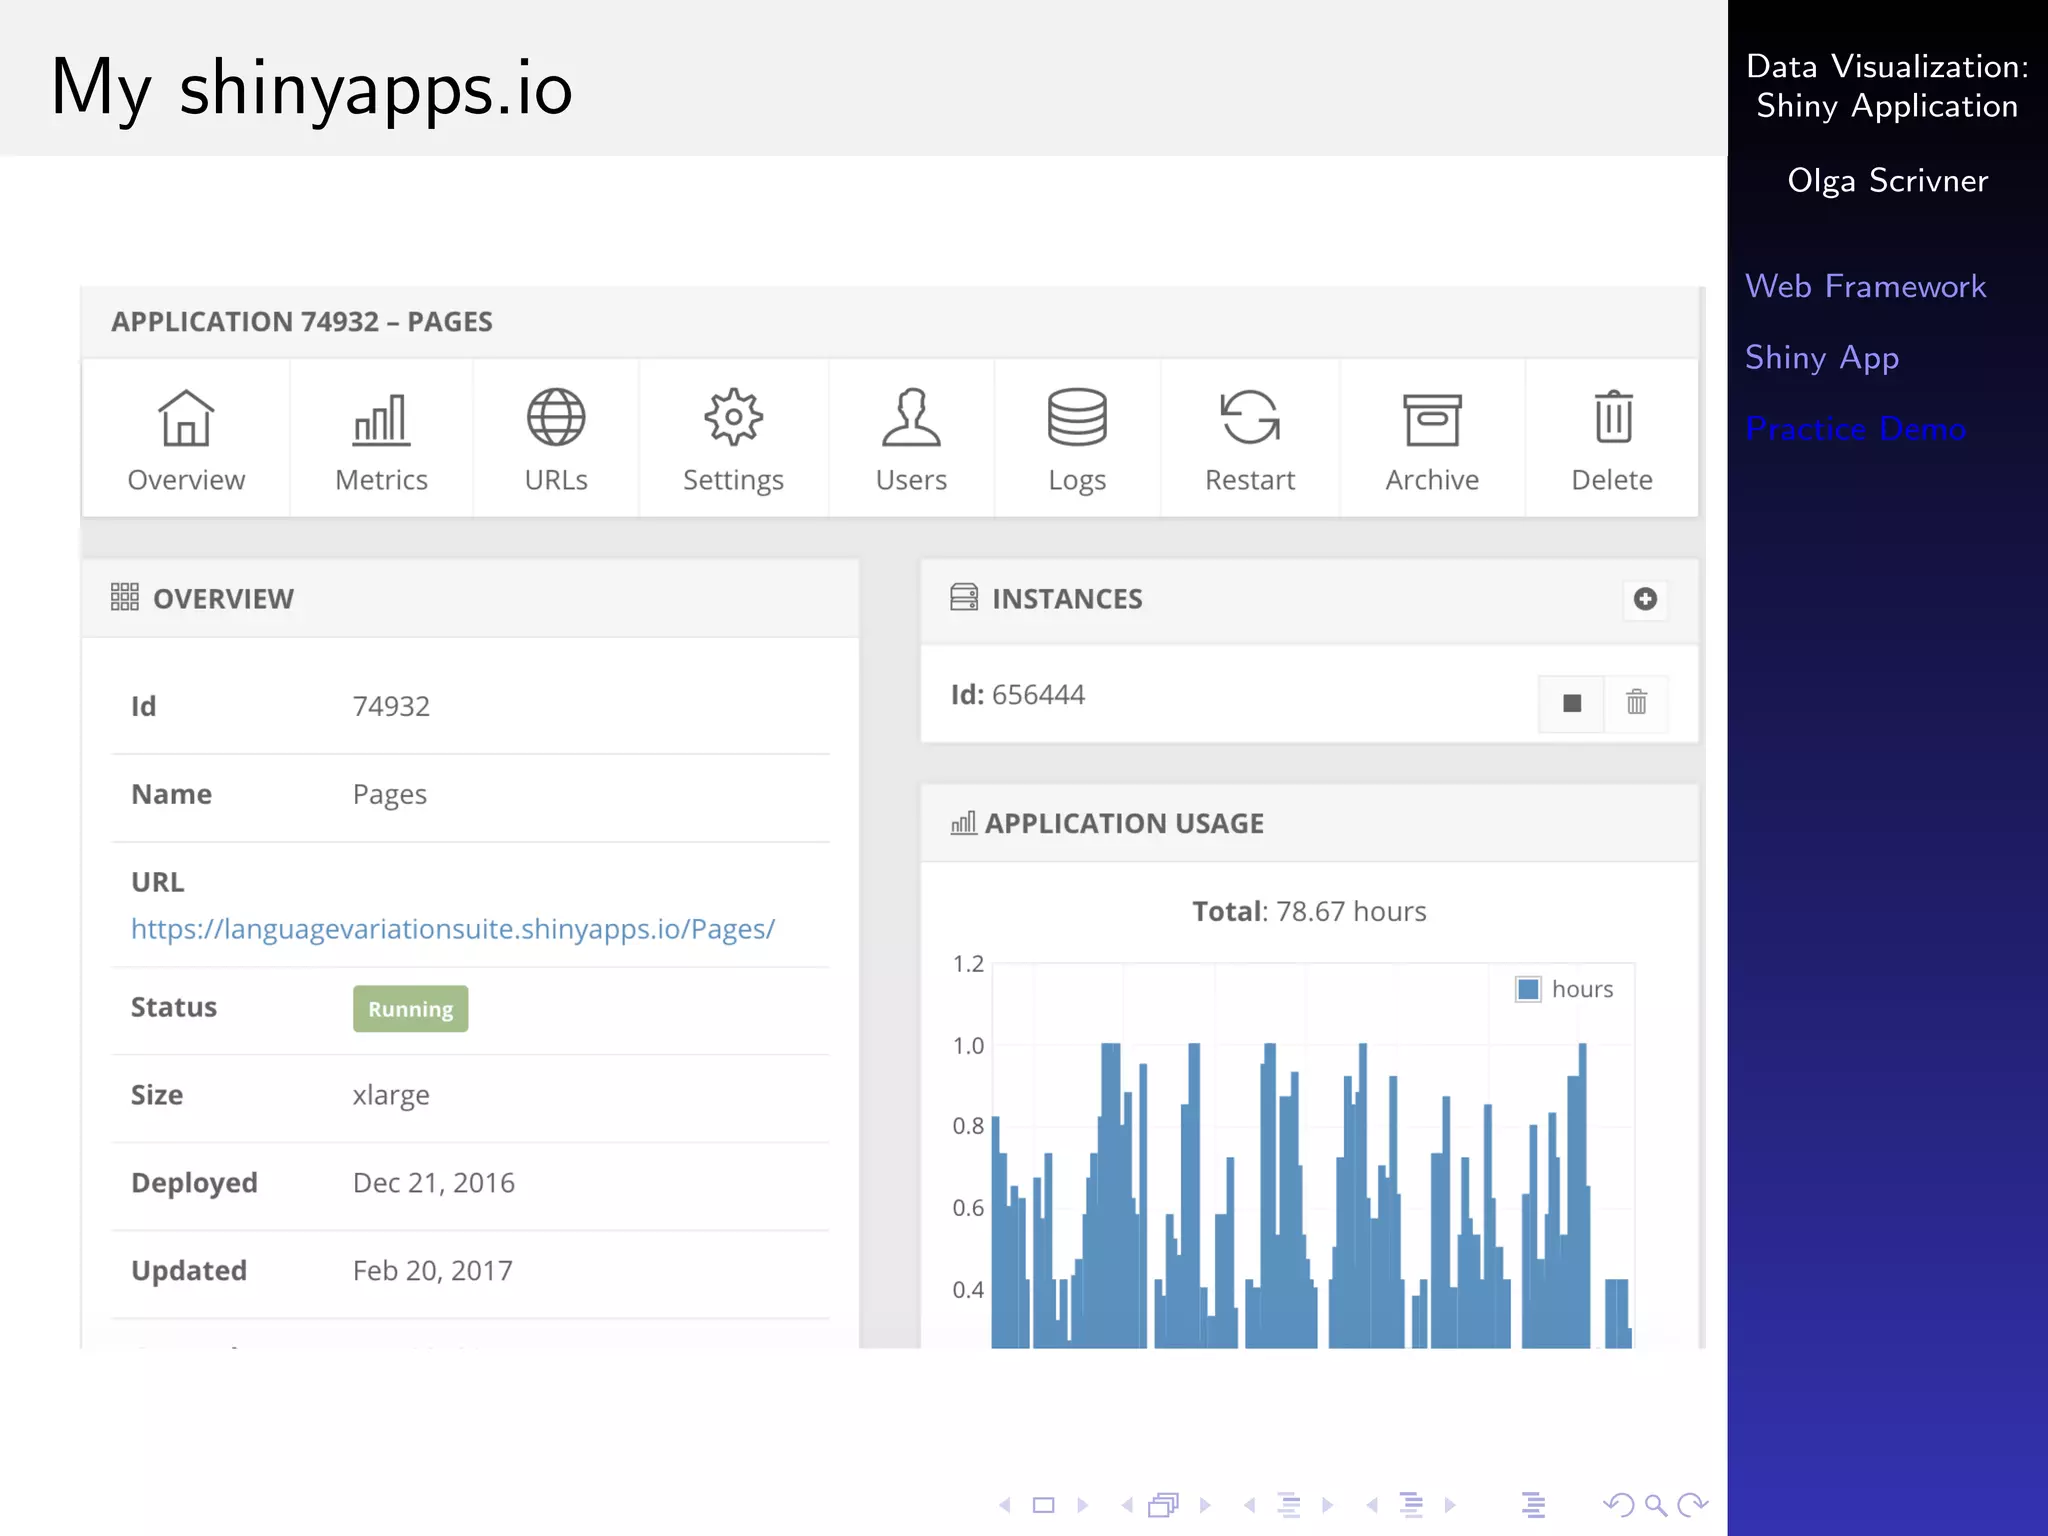
Task: Click the Deployed date Dec 21, 2016
Action: [434, 1183]
